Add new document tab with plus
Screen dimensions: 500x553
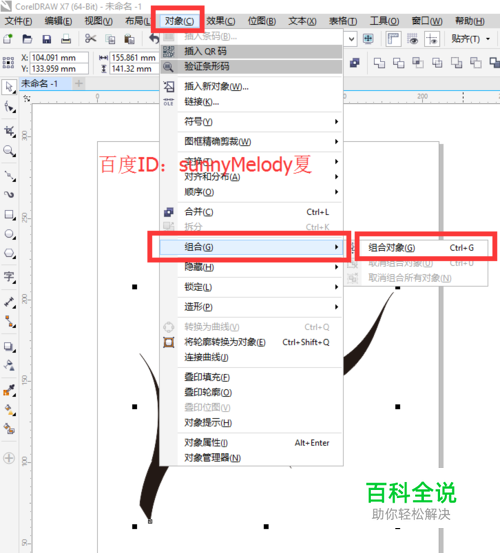tap(79, 84)
